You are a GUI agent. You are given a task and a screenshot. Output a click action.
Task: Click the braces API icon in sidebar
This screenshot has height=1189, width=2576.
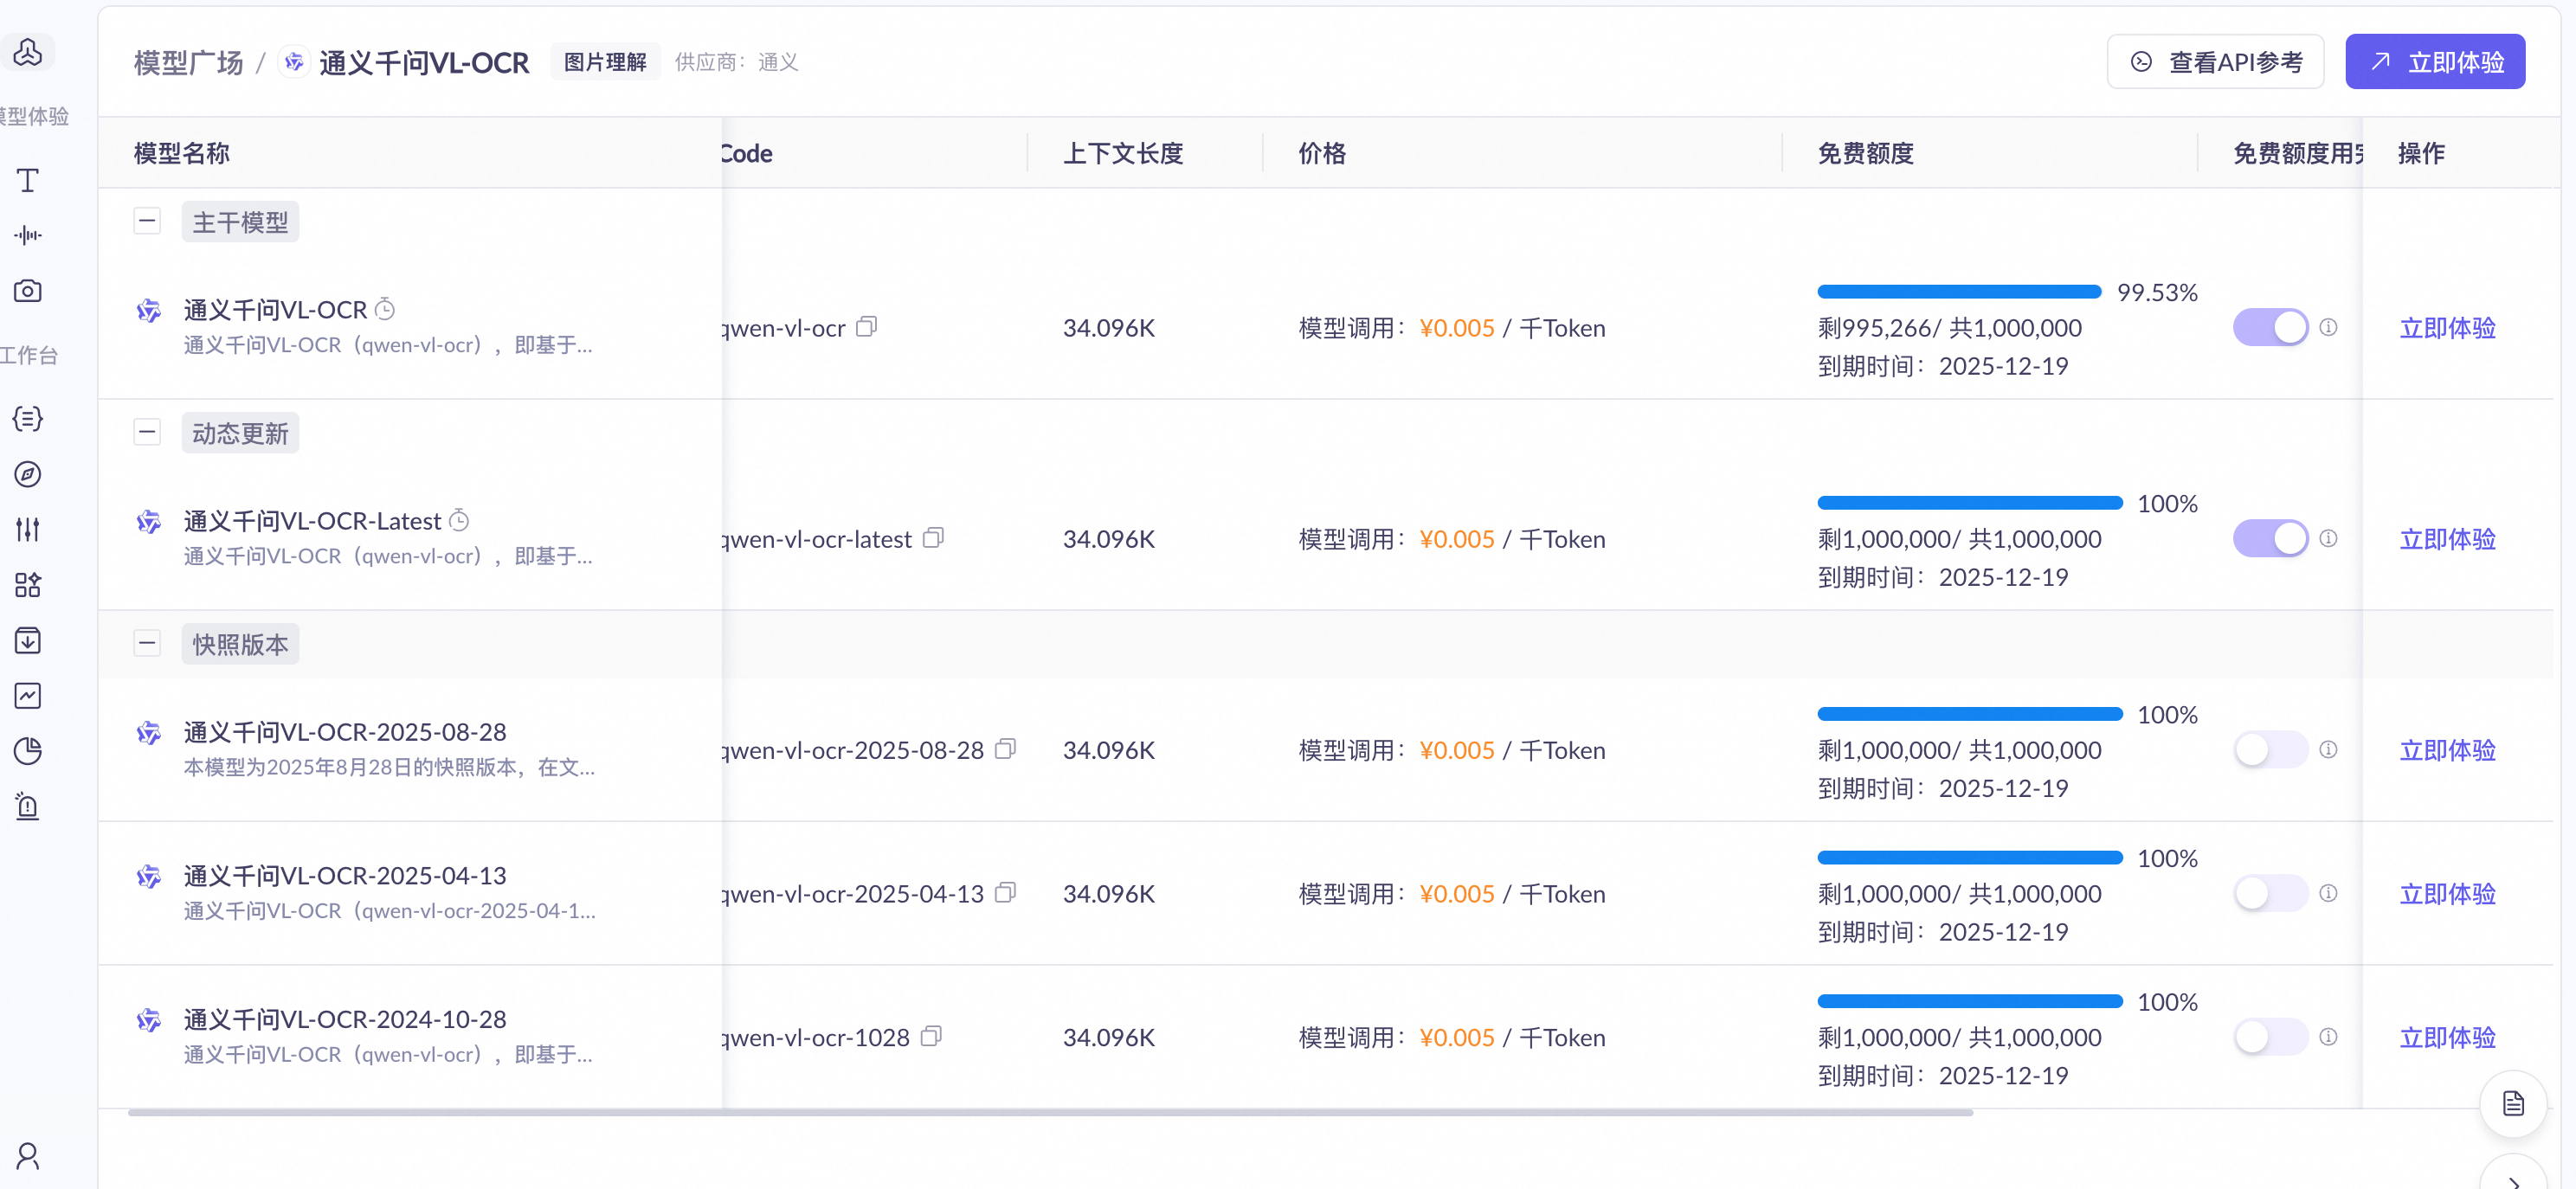[28, 418]
